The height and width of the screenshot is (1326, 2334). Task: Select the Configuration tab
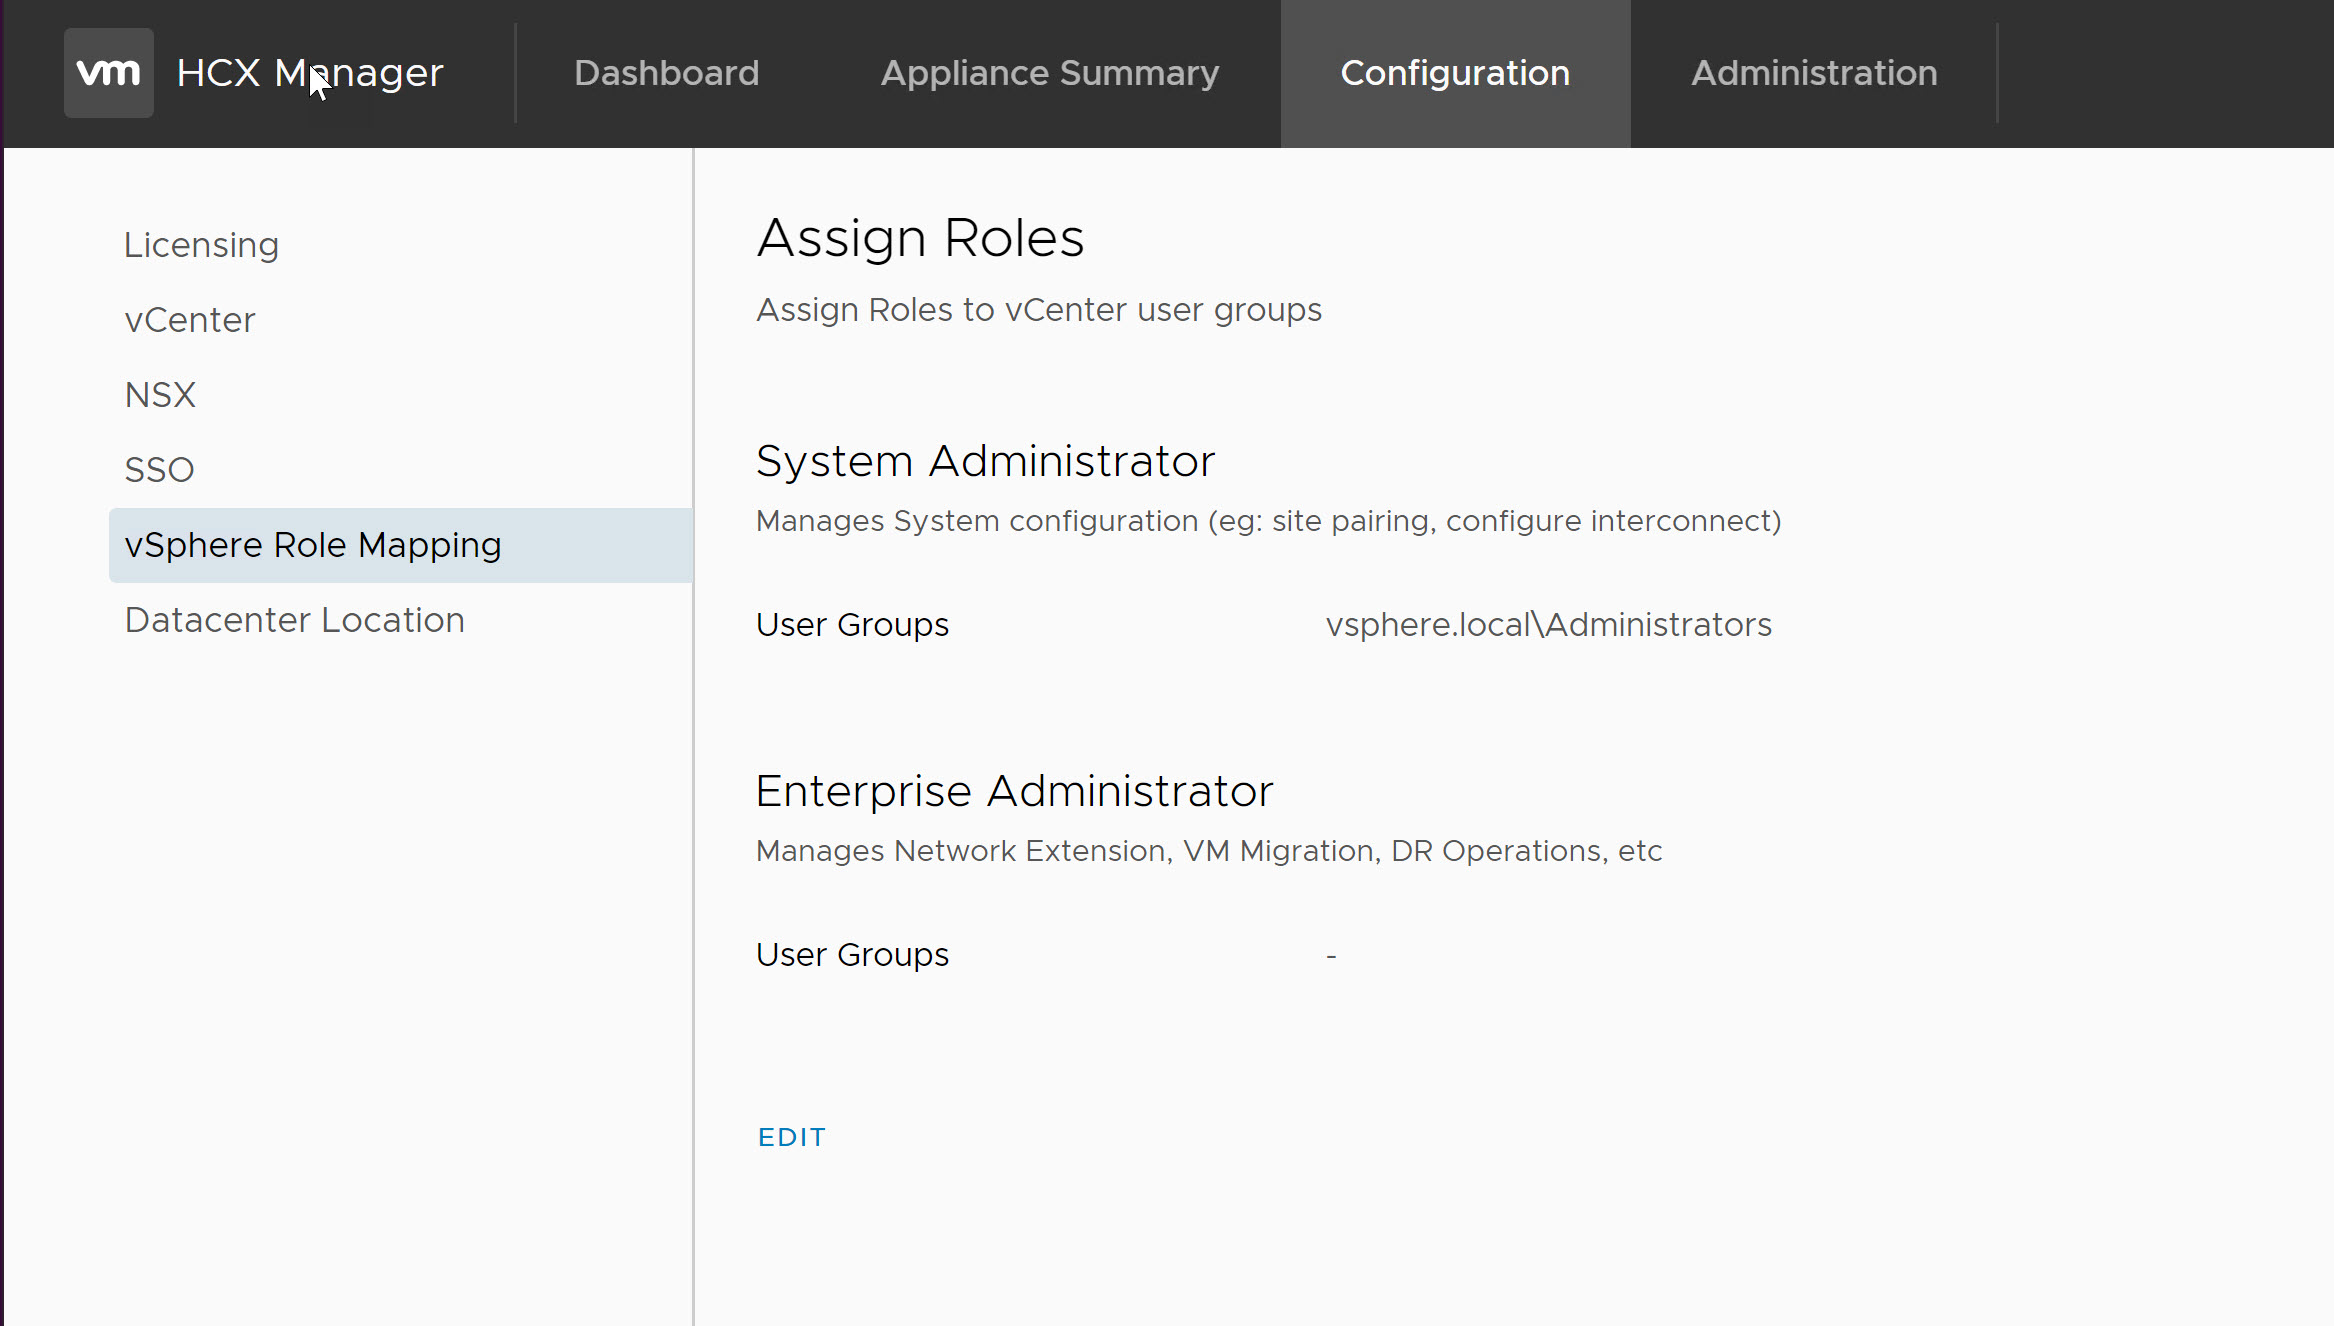[1454, 73]
